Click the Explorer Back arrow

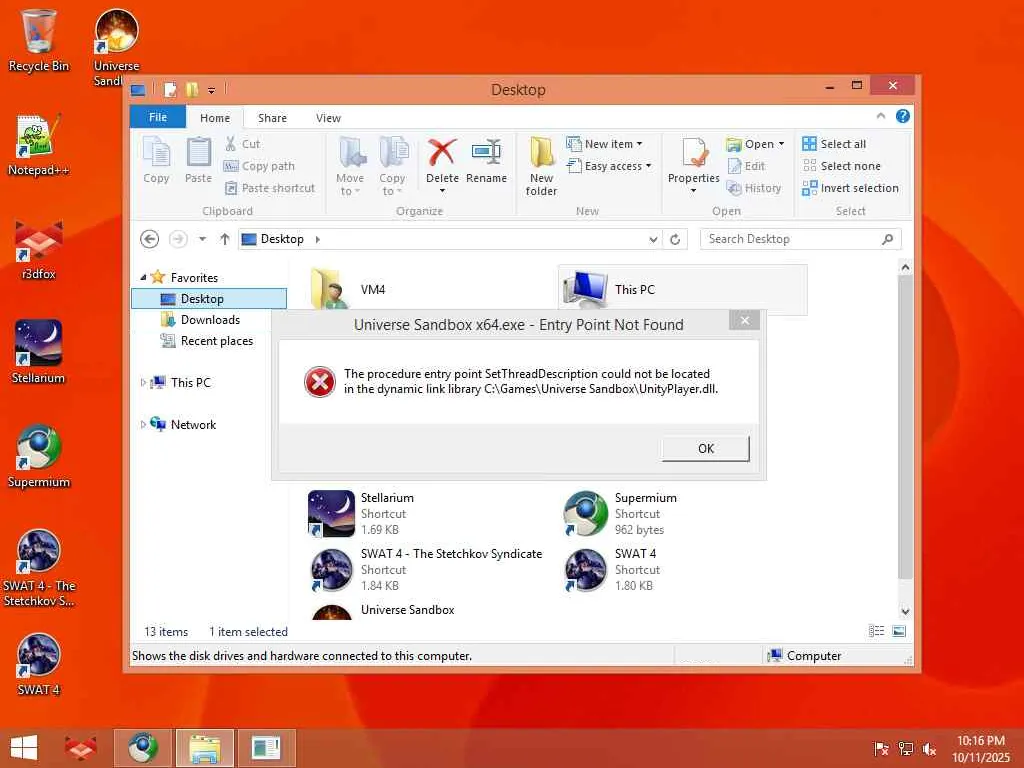[150, 239]
